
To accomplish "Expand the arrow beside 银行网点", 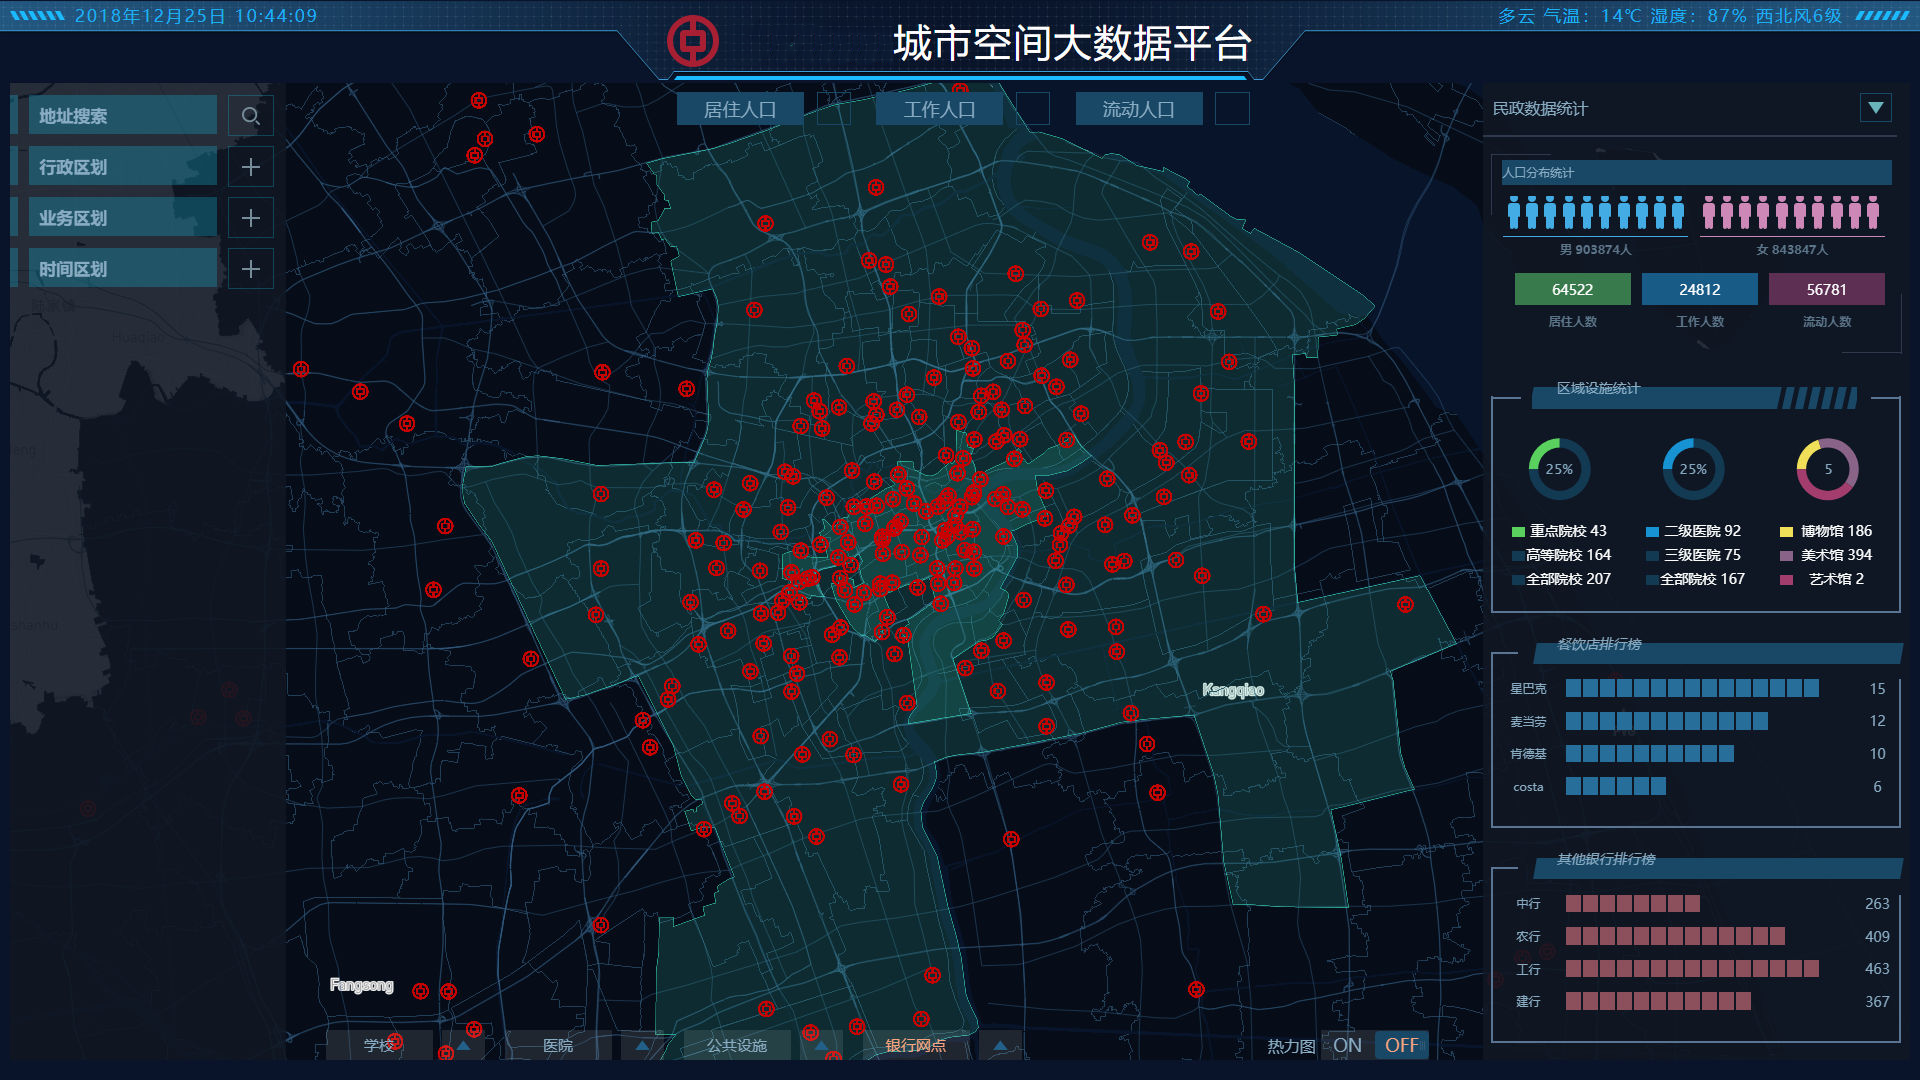I will pos(1000,1045).
